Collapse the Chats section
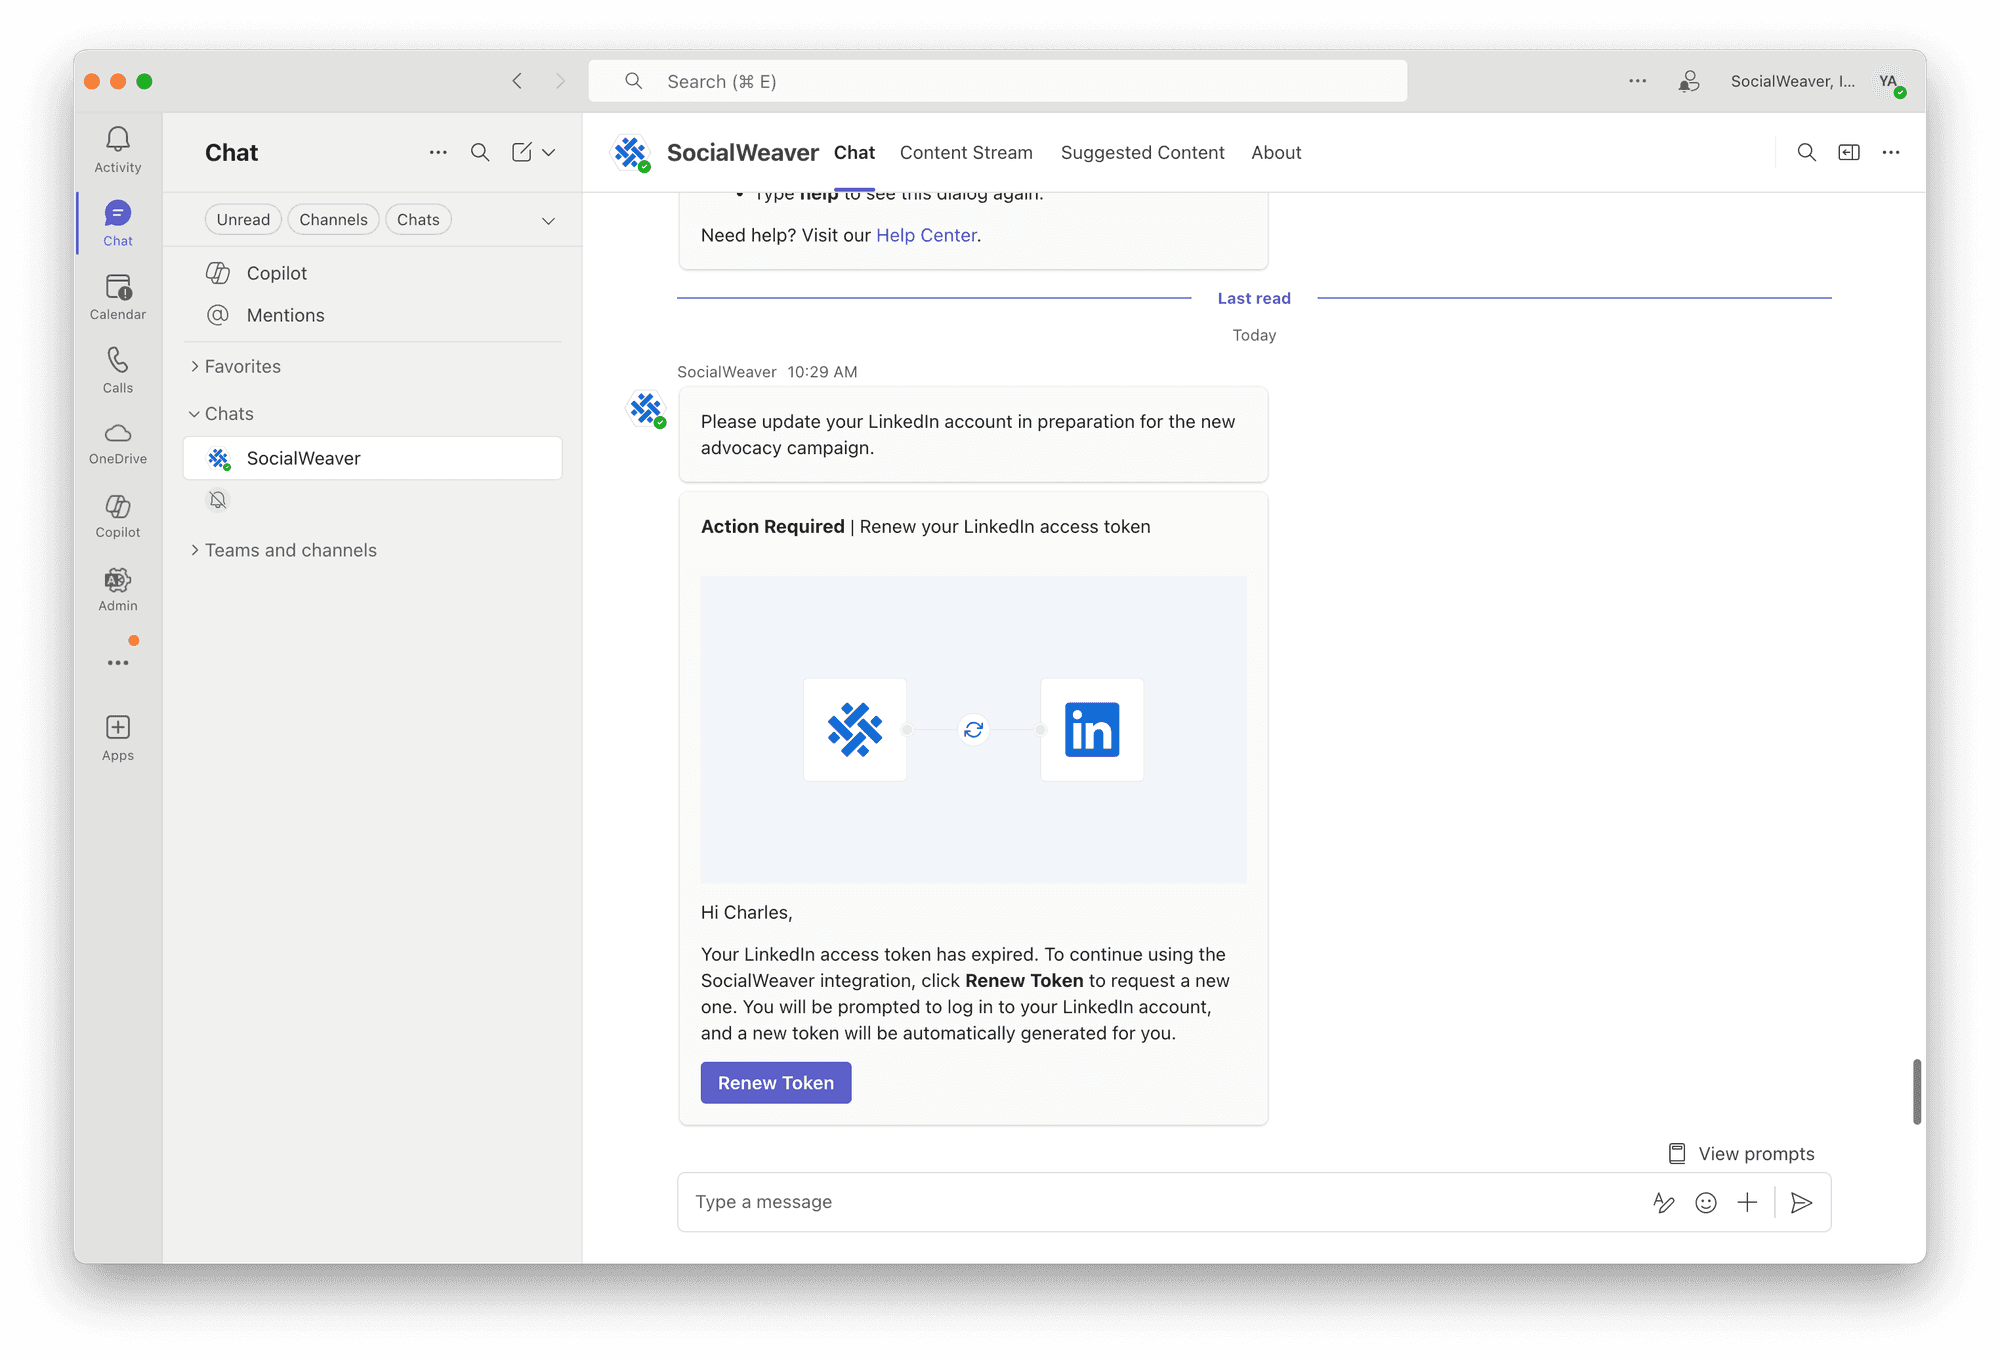Screen dimensions: 2000x1361 coord(228,414)
